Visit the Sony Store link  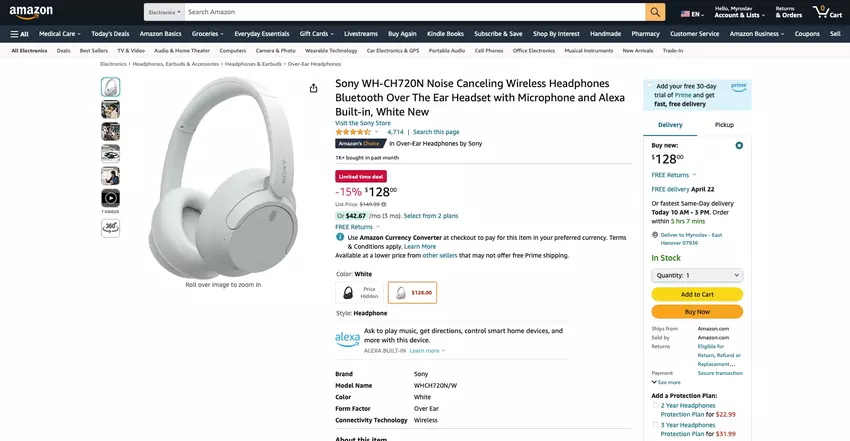363,122
